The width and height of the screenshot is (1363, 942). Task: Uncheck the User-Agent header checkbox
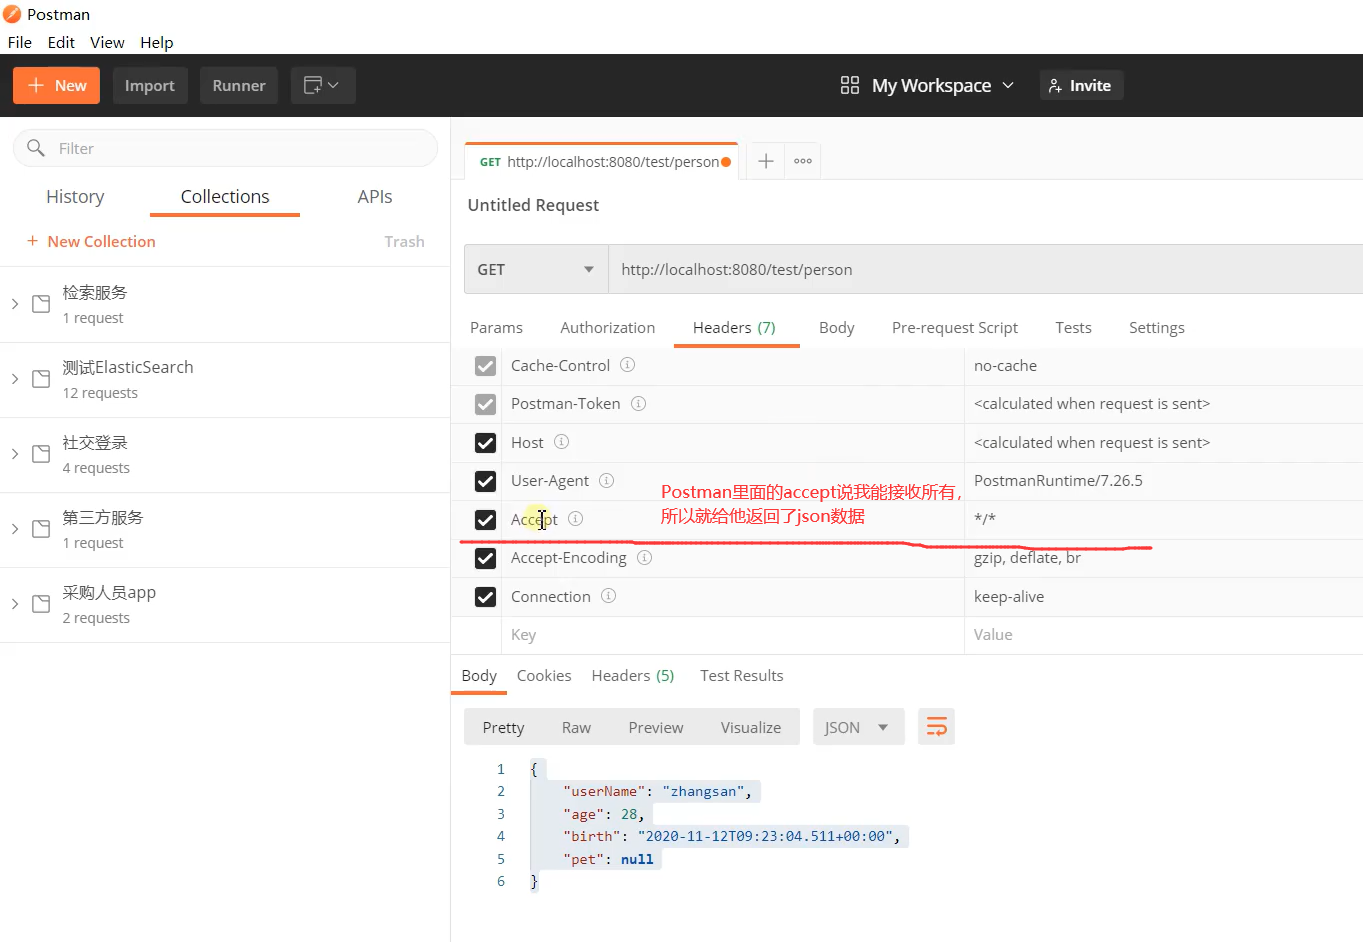(x=485, y=481)
